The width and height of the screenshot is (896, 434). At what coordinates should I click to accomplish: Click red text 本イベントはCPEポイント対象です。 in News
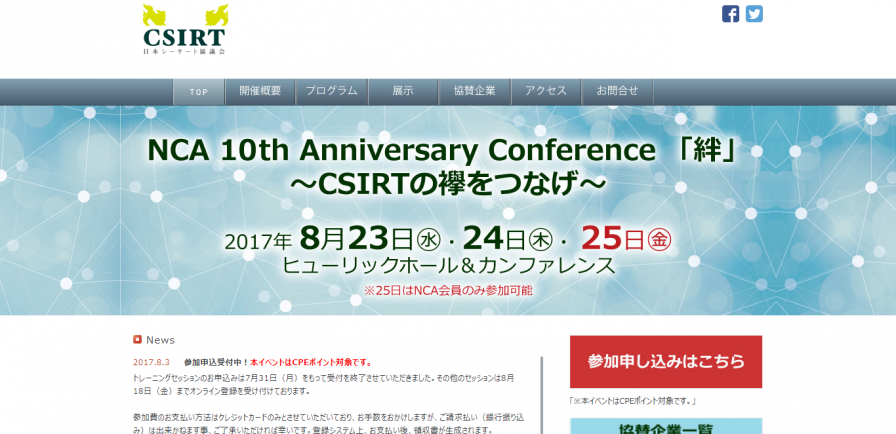click(x=311, y=362)
